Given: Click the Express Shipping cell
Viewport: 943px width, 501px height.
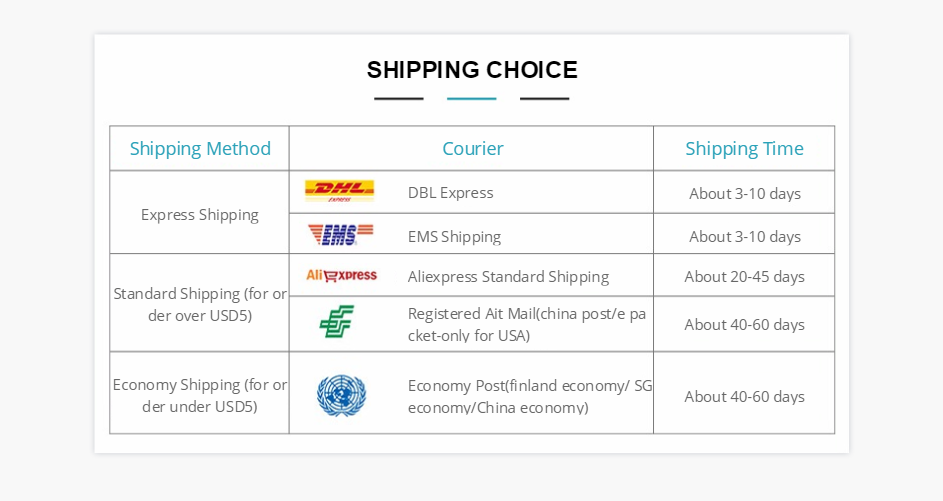Looking at the screenshot, I should tap(200, 214).
